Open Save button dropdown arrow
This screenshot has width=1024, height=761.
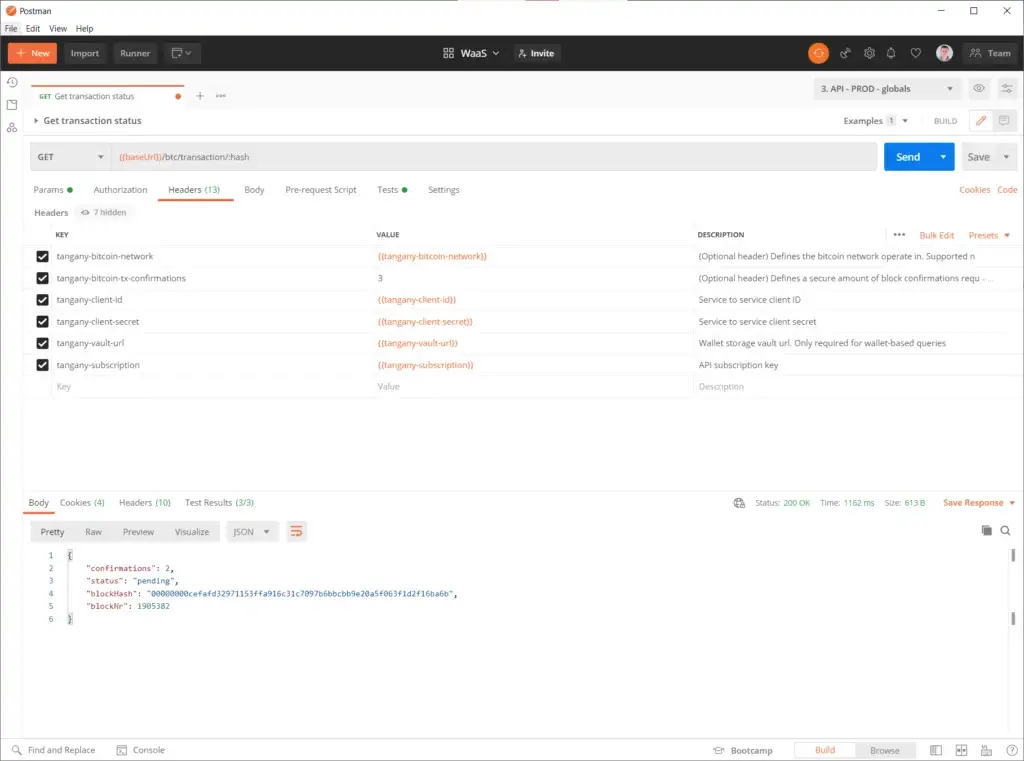pos(1006,157)
